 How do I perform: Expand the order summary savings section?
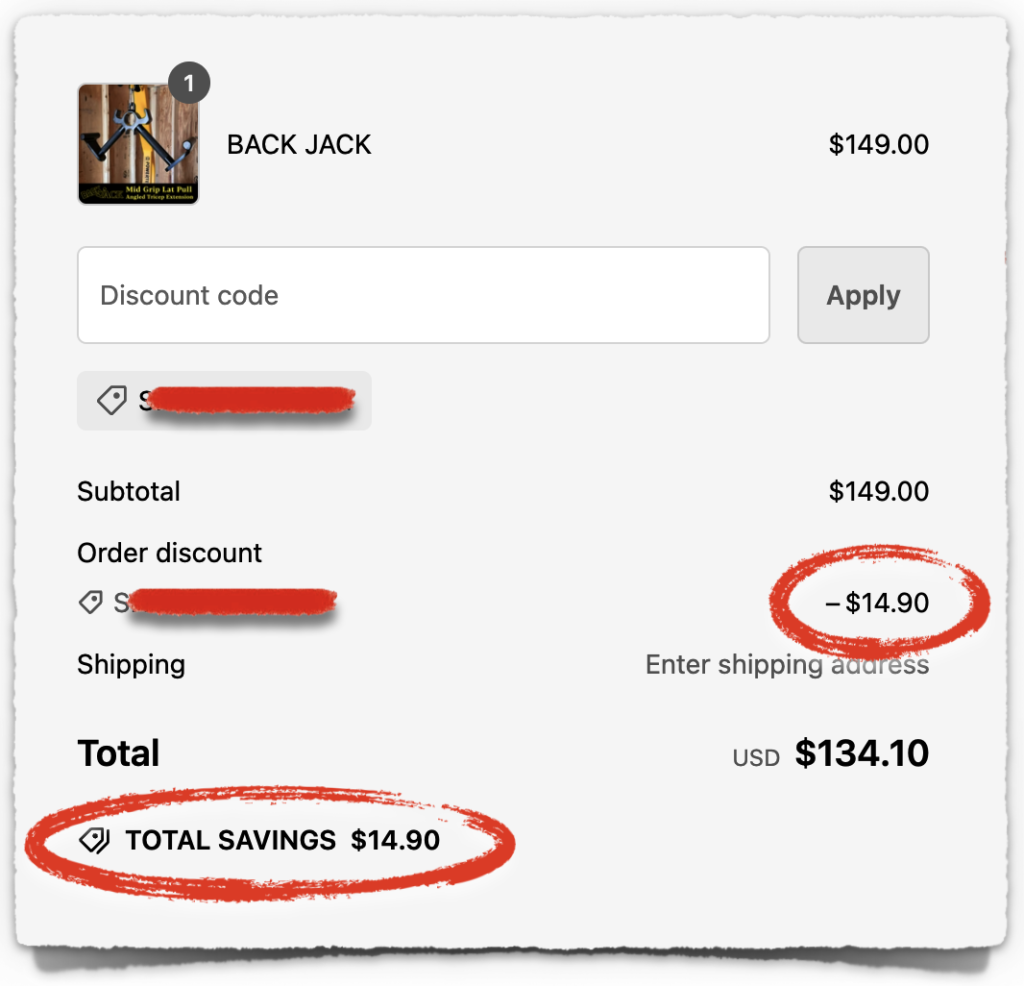click(281, 840)
